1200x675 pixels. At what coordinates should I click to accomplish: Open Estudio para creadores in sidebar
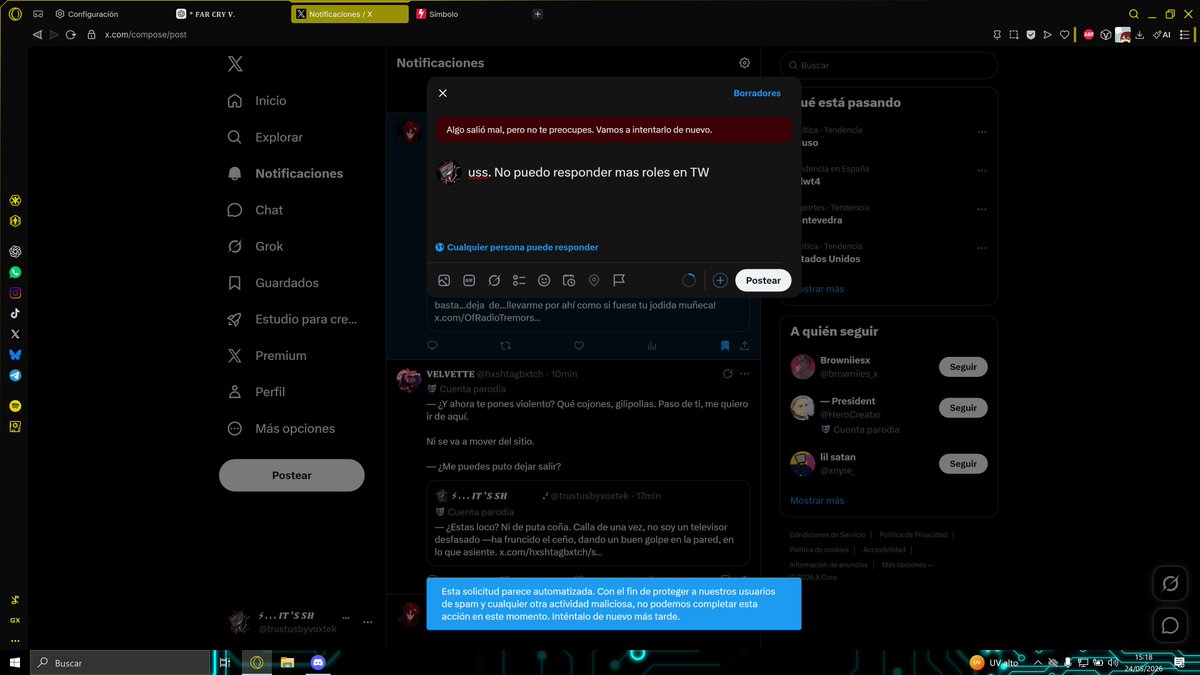[x=292, y=319]
